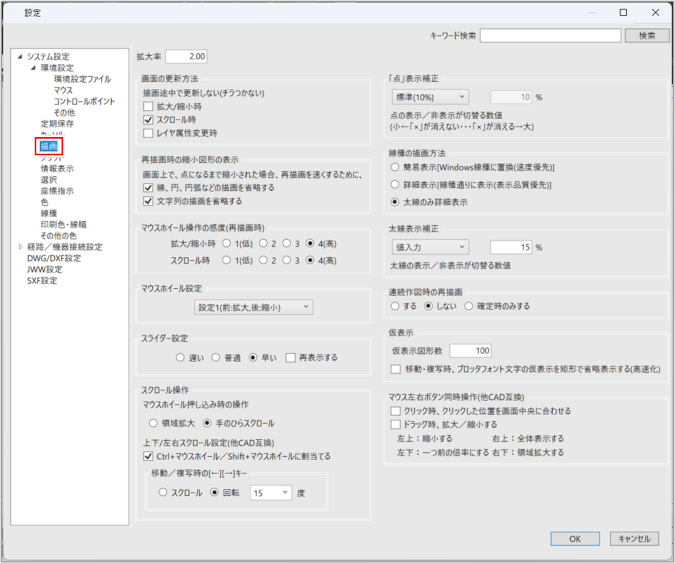This screenshot has width=675, height=563.
Task: Collapse the システム設定 tree node
Action: pos(20,57)
